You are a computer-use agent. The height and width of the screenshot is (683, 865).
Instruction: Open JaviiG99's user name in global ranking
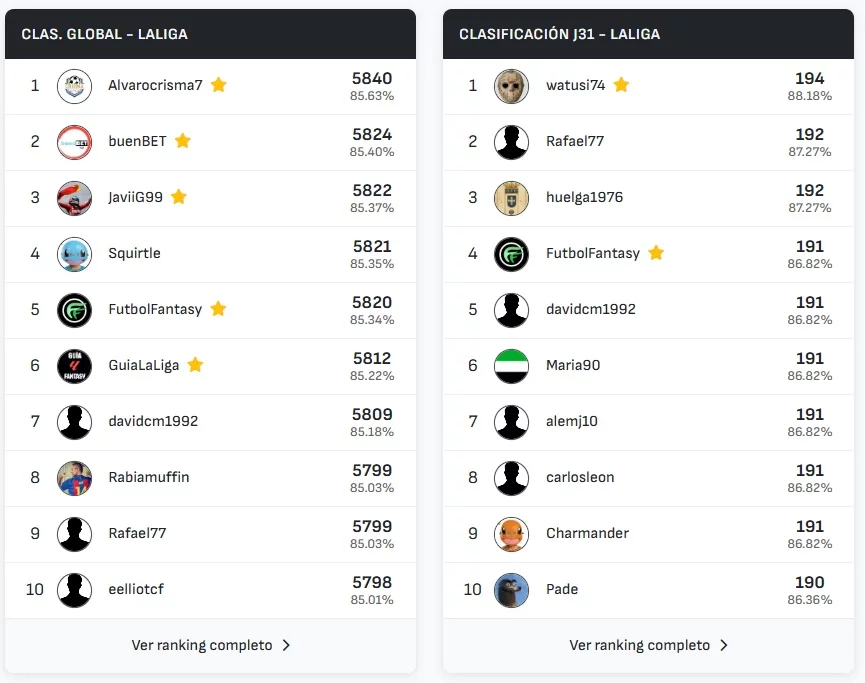point(135,198)
